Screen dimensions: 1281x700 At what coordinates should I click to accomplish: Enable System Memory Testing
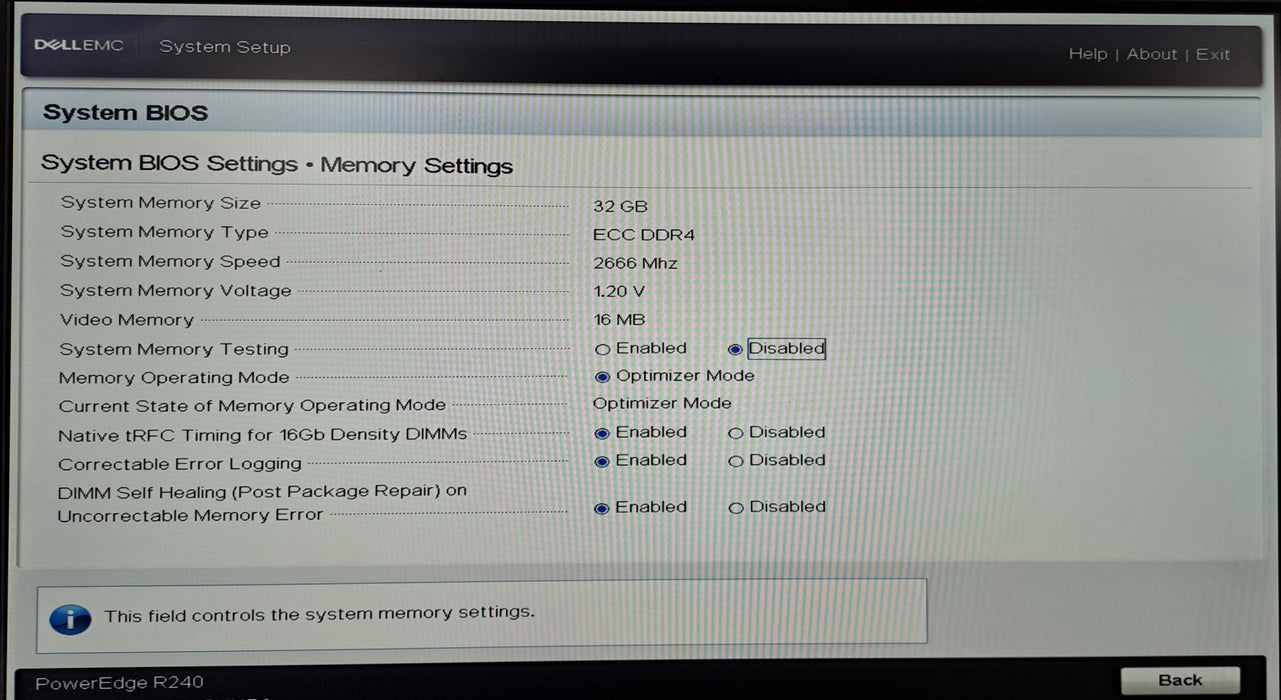[x=604, y=348]
